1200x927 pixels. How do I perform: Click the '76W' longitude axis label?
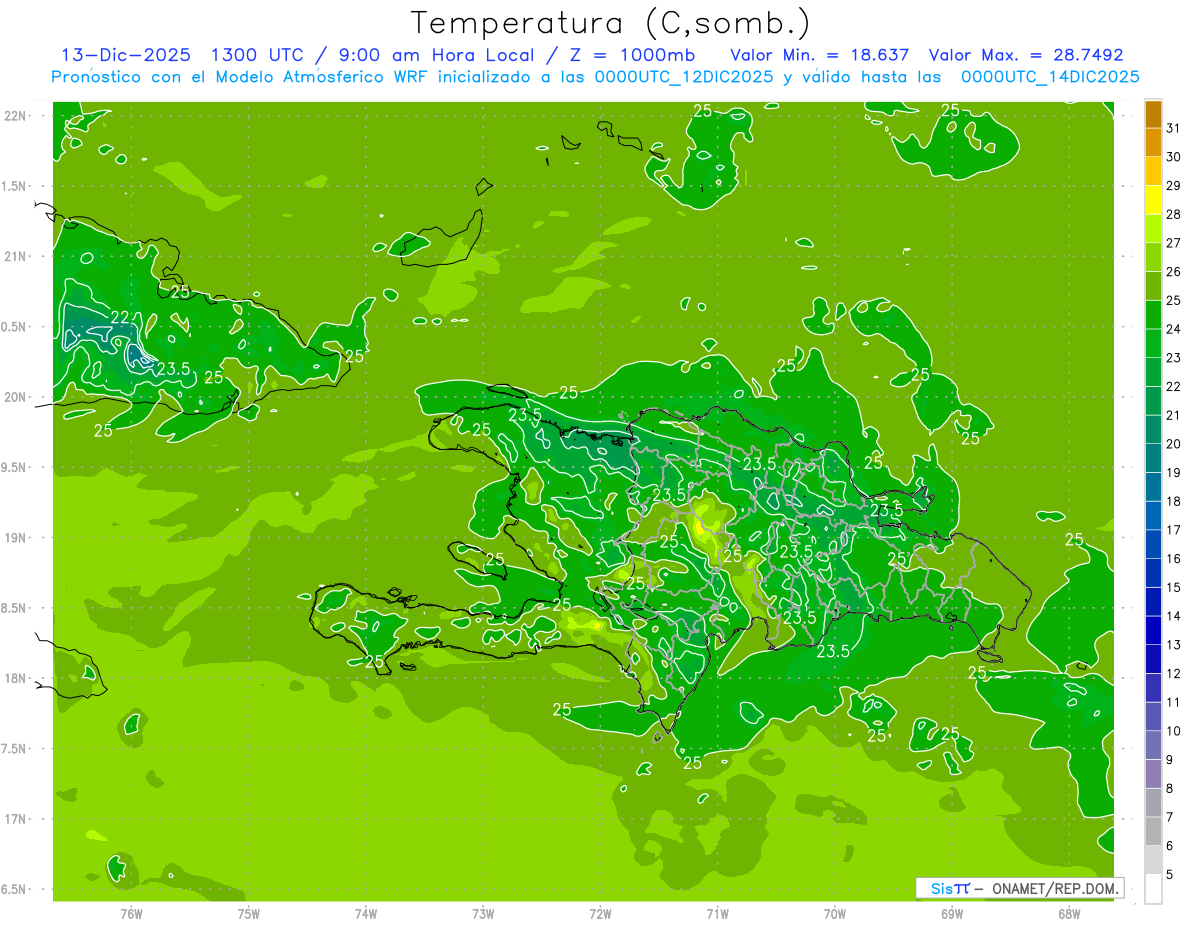click(x=131, y=914)
